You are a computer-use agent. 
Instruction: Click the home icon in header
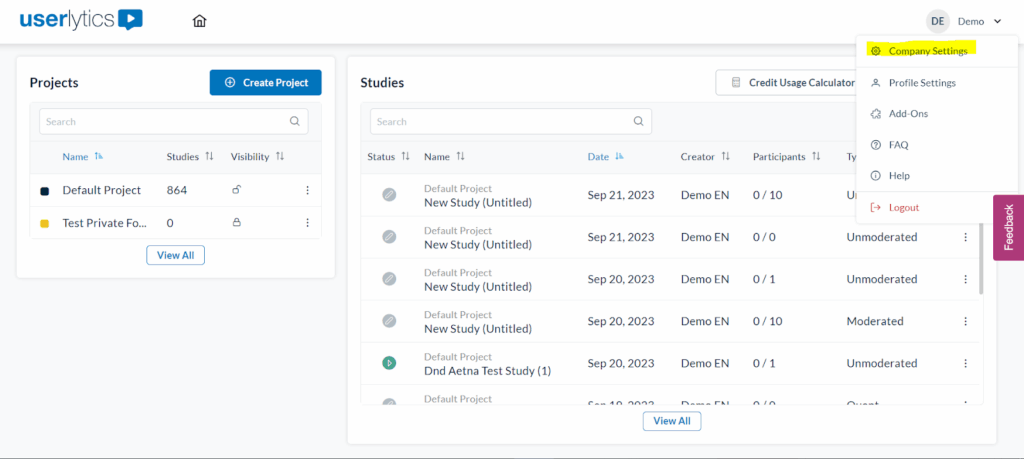[200, 21]
